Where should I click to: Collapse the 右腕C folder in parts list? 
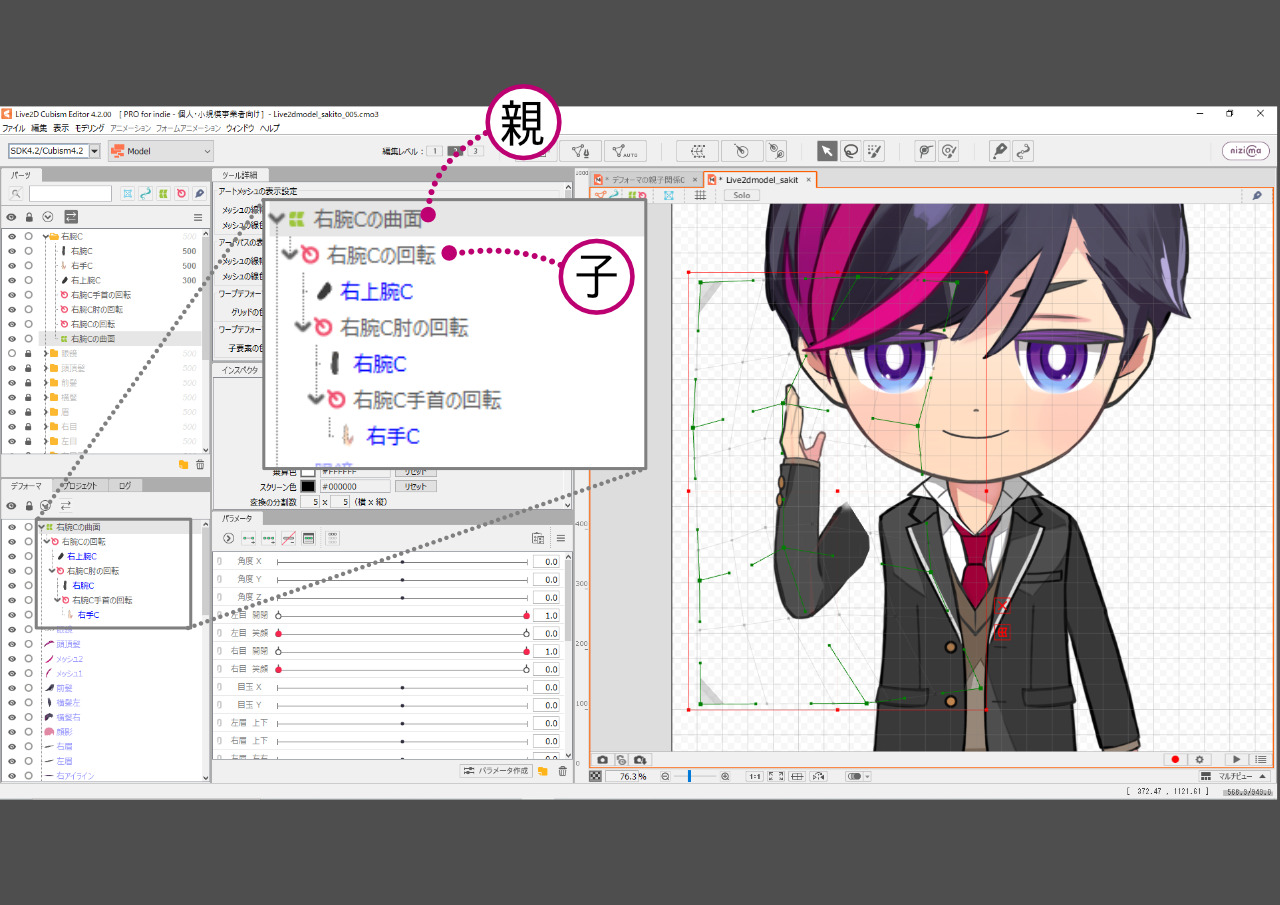46,237
